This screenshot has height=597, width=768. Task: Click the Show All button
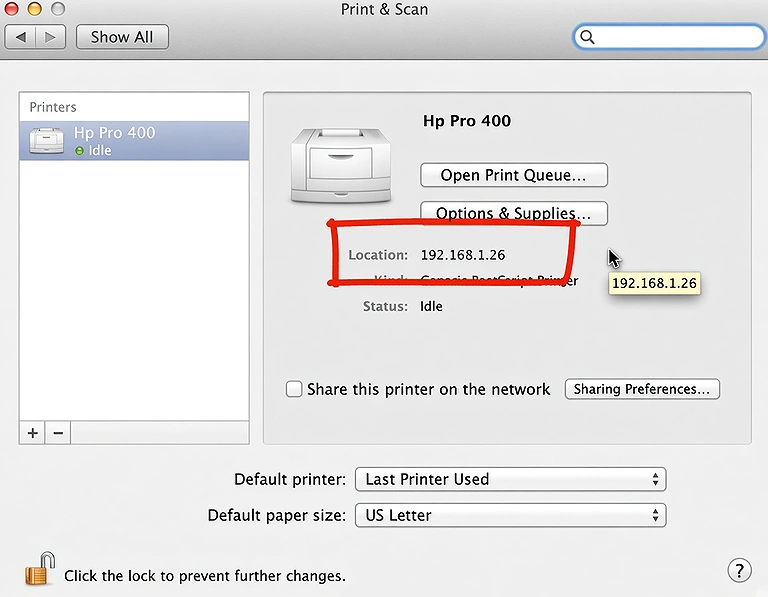tap(122, 37)
